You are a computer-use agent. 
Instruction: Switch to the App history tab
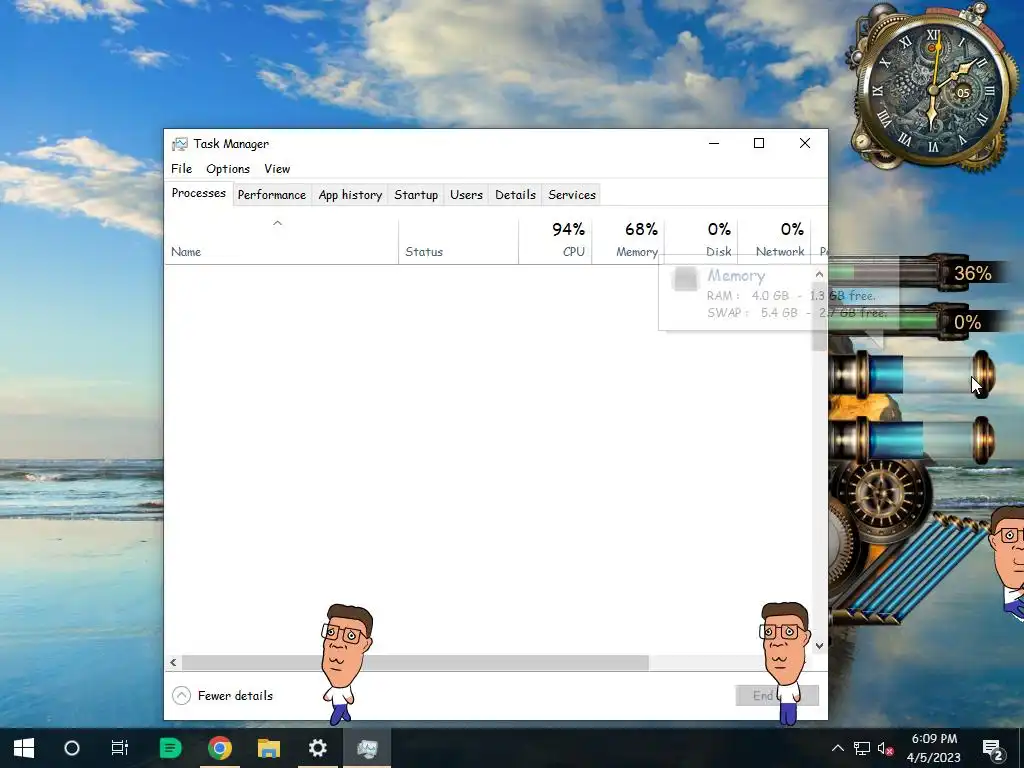pos(350,195)
